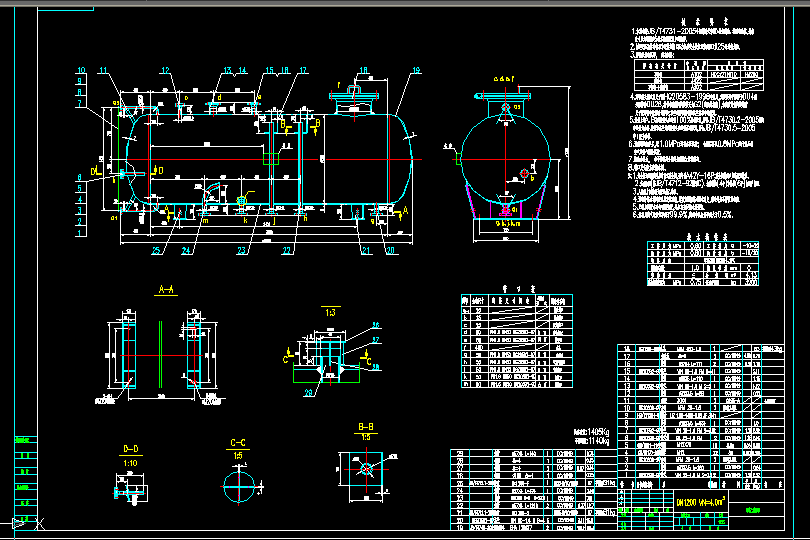Click the B-B section title text
The height and width of the screenshot is (540, 810).
point(367,426)
